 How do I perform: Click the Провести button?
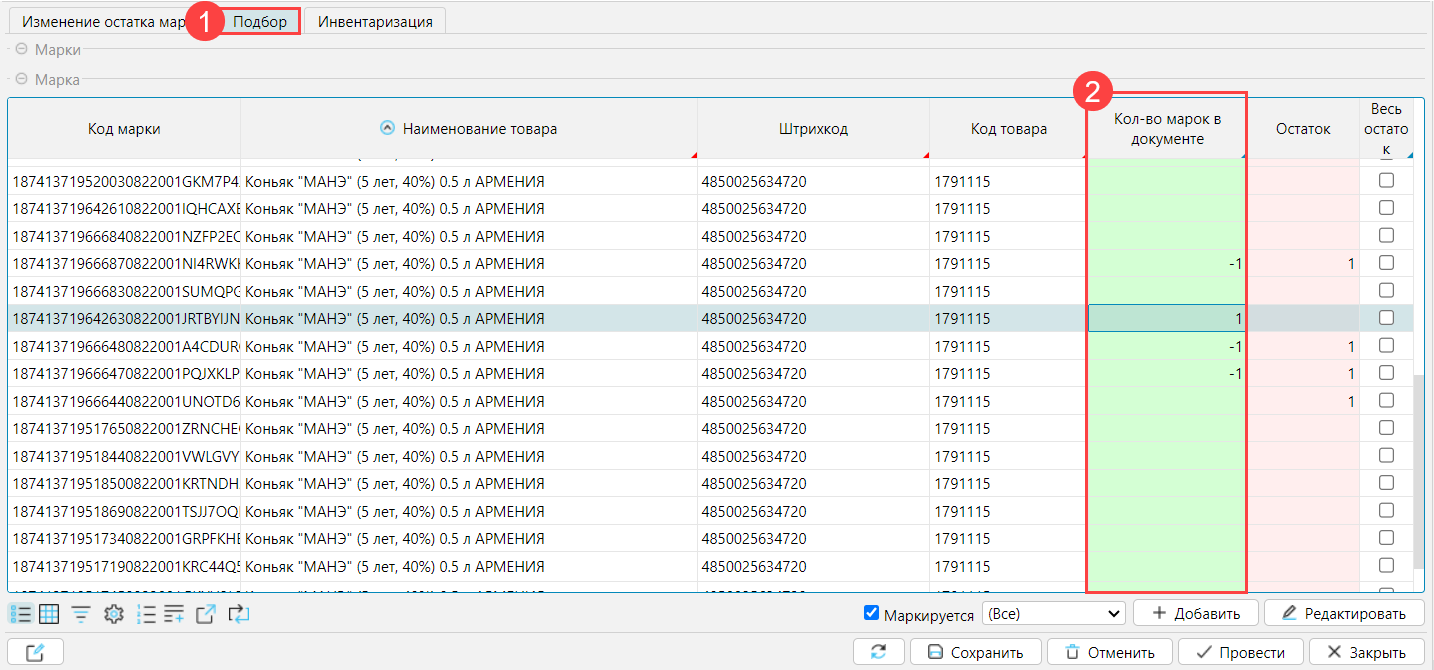(x=1240, y=652)
